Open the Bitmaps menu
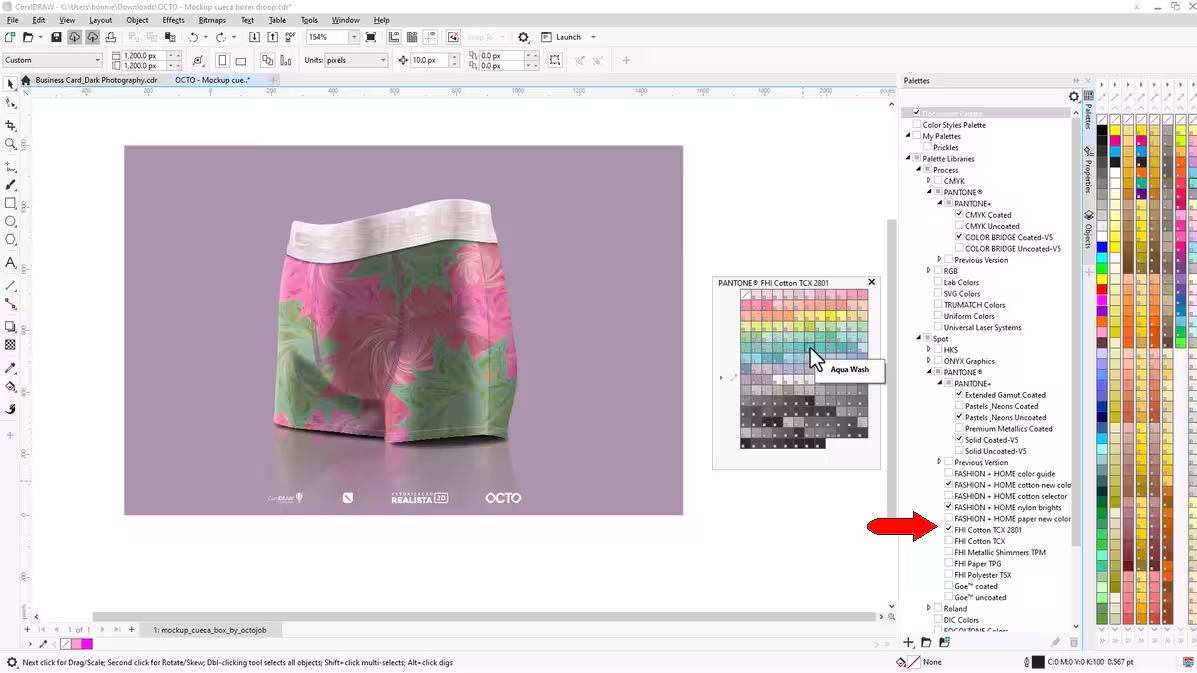Screen dimensions: 1197x673 pos(212,20)
